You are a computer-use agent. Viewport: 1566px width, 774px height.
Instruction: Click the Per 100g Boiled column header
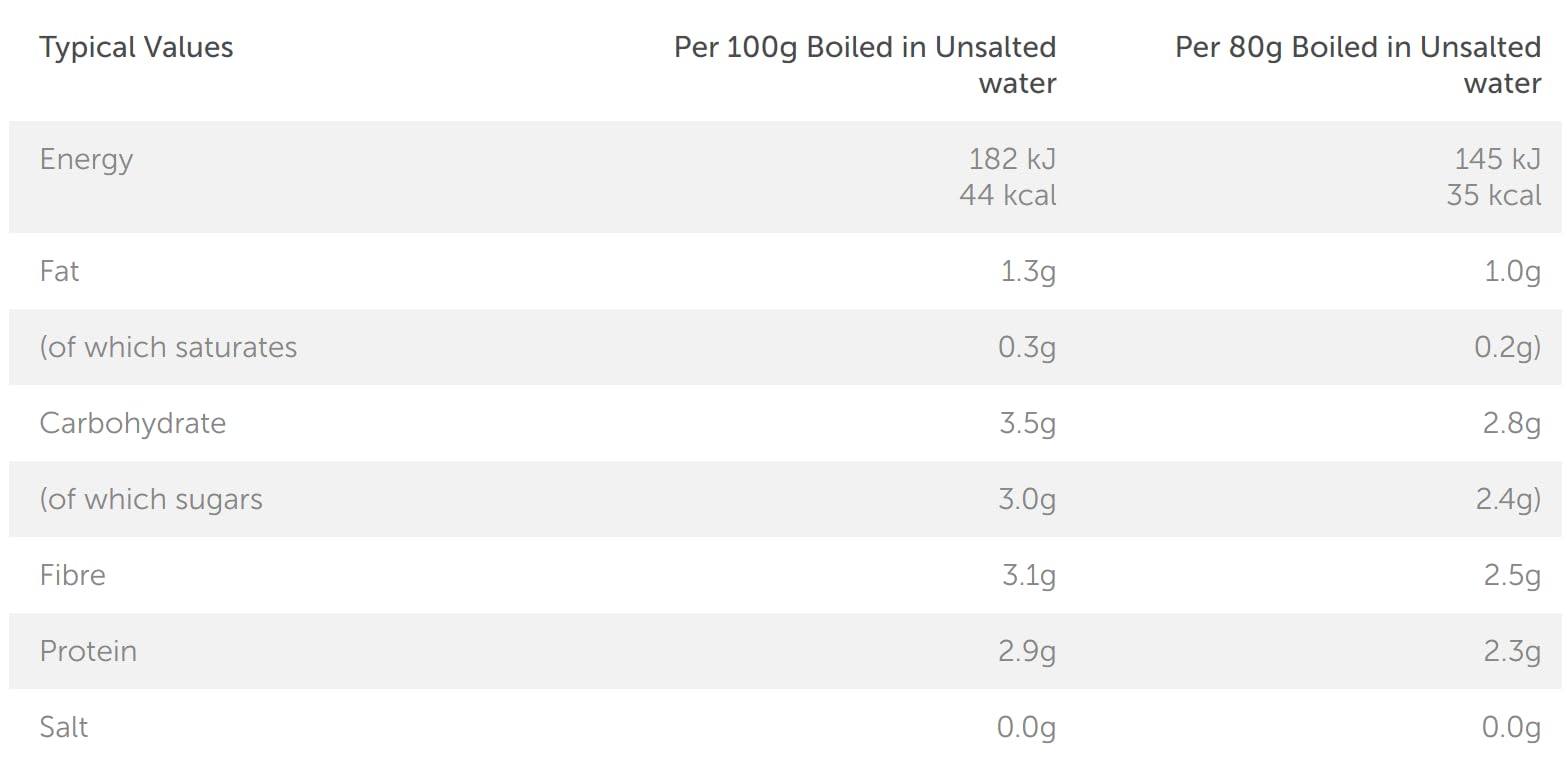[865, 64]
